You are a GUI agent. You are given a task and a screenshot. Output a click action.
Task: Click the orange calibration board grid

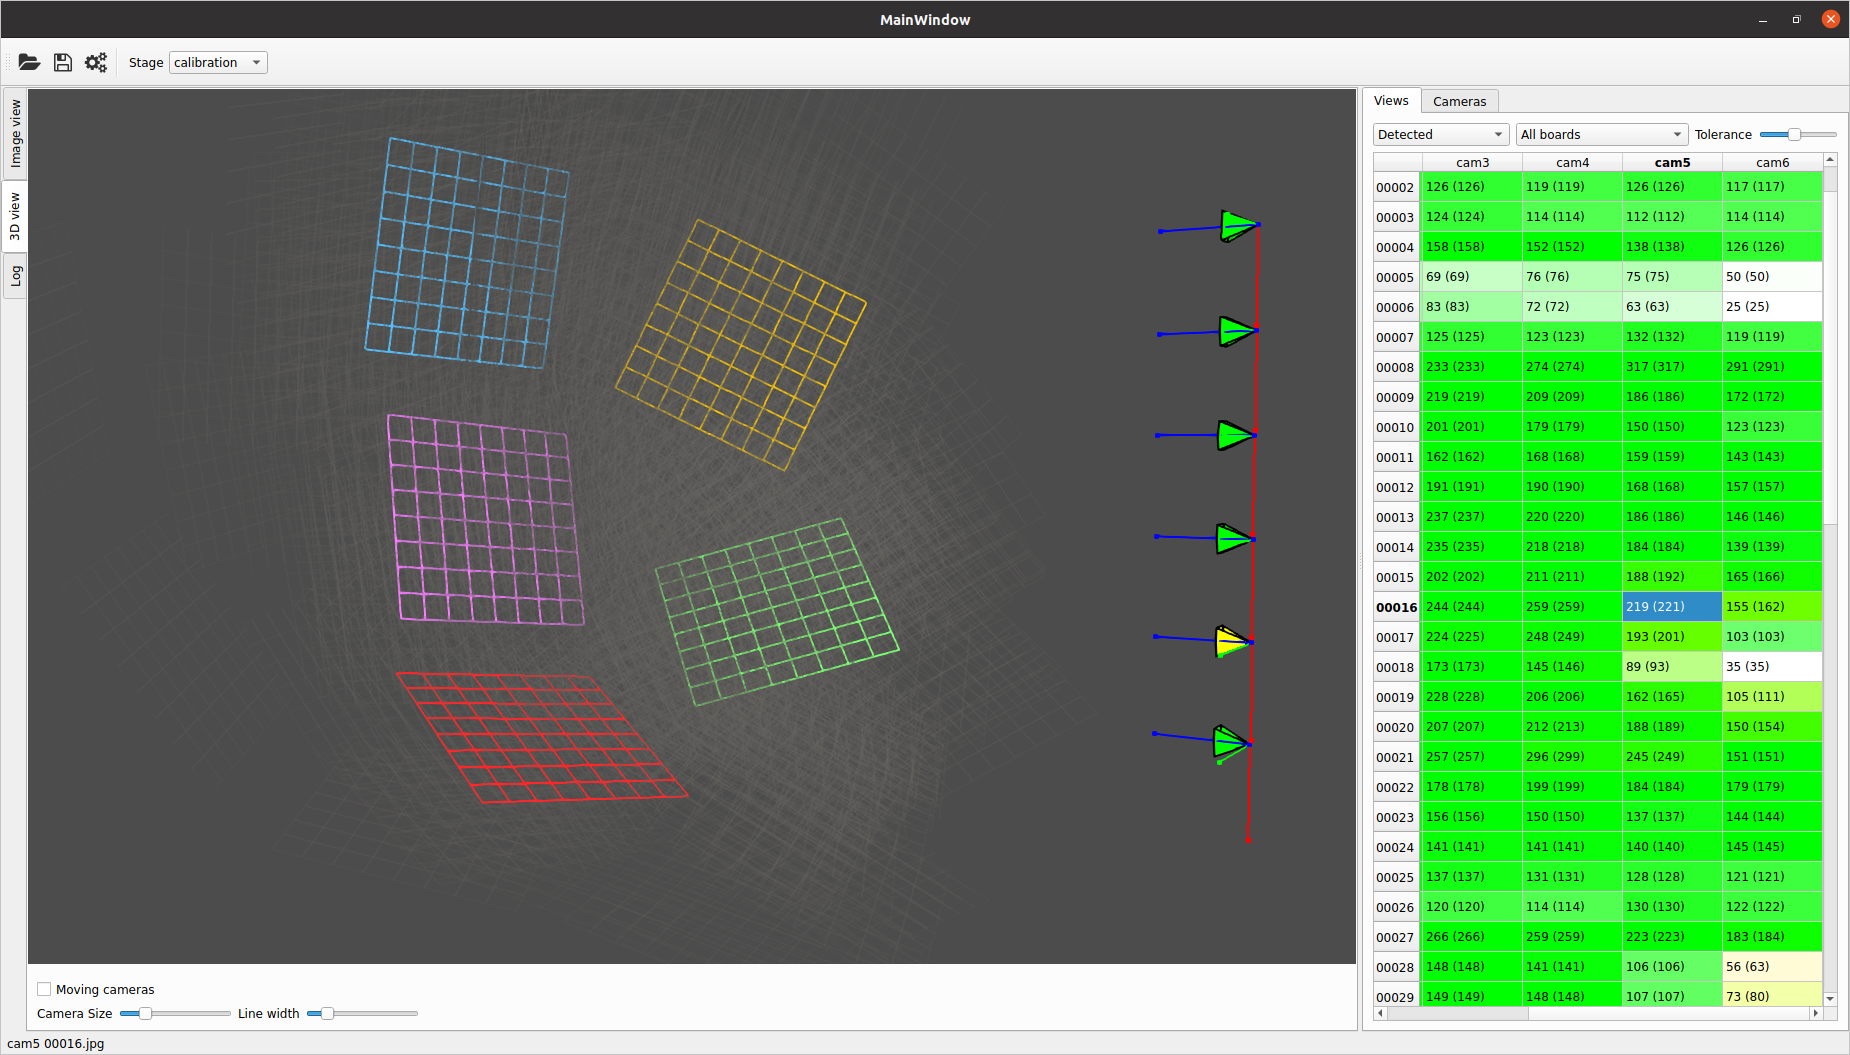coord(741,345)
